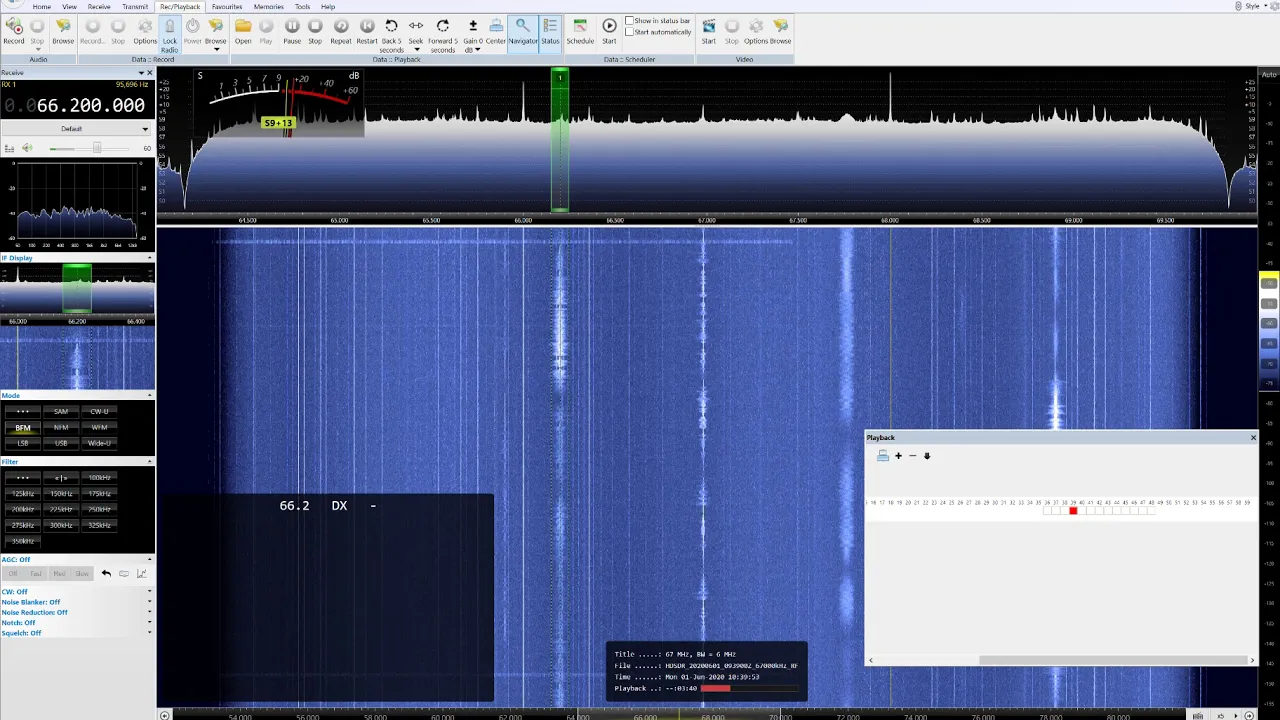Open Data Record Options gear
This screenshot has width=1280, height=720.
145,30
